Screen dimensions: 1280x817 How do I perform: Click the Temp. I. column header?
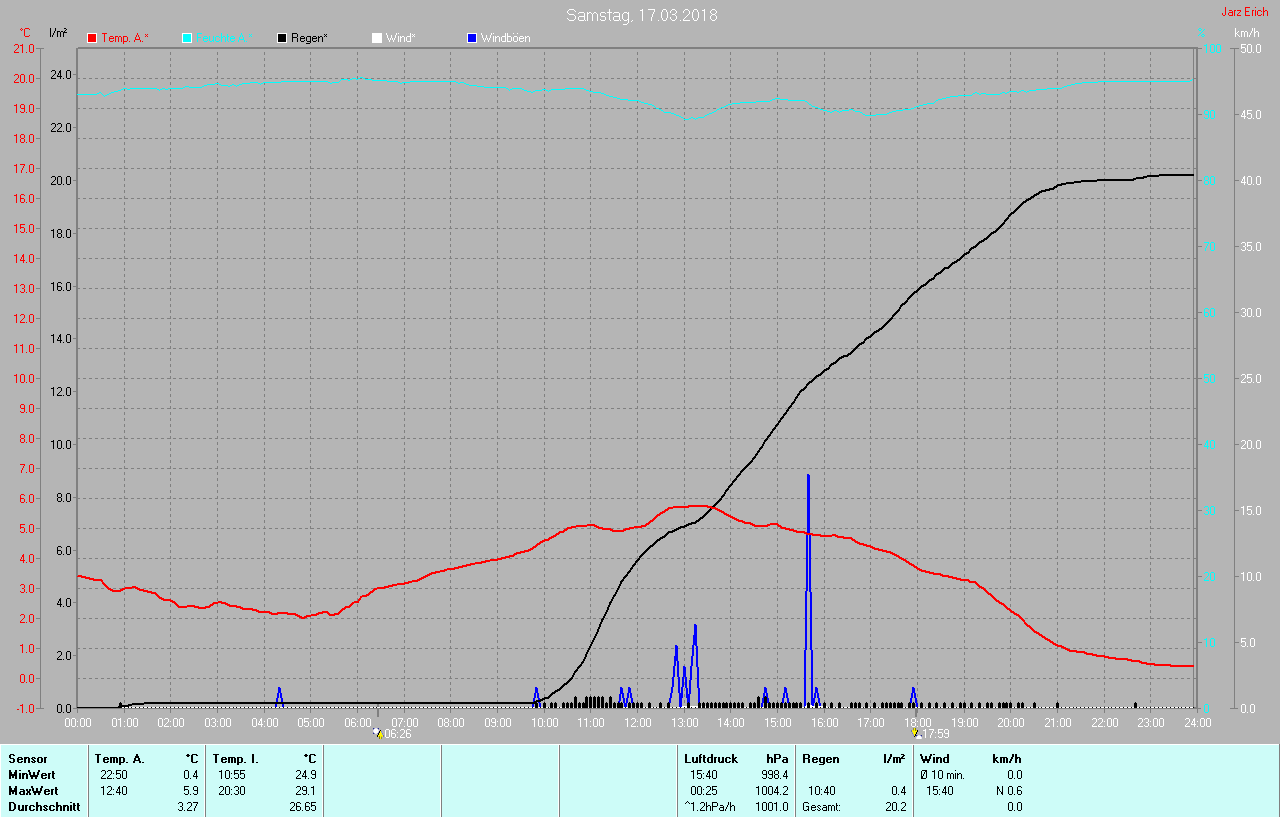coord(235,759)
